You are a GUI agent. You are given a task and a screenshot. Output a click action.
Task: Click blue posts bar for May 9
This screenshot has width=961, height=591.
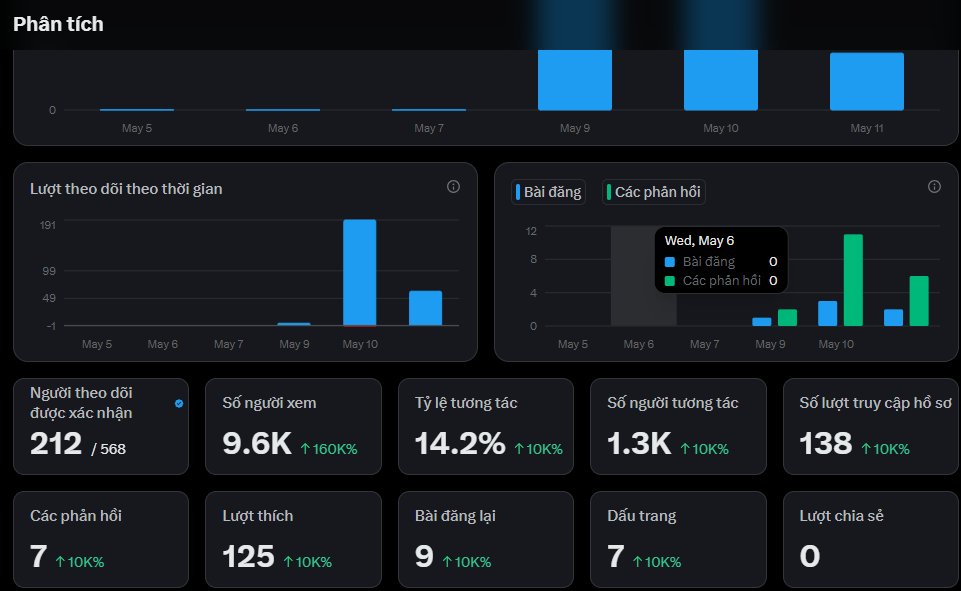762,321
